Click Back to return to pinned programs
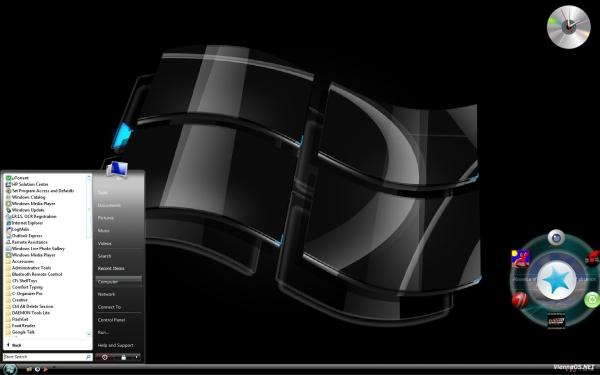Image resolution: width=600 pixels, height=375 pixels. tap(14, 345)
